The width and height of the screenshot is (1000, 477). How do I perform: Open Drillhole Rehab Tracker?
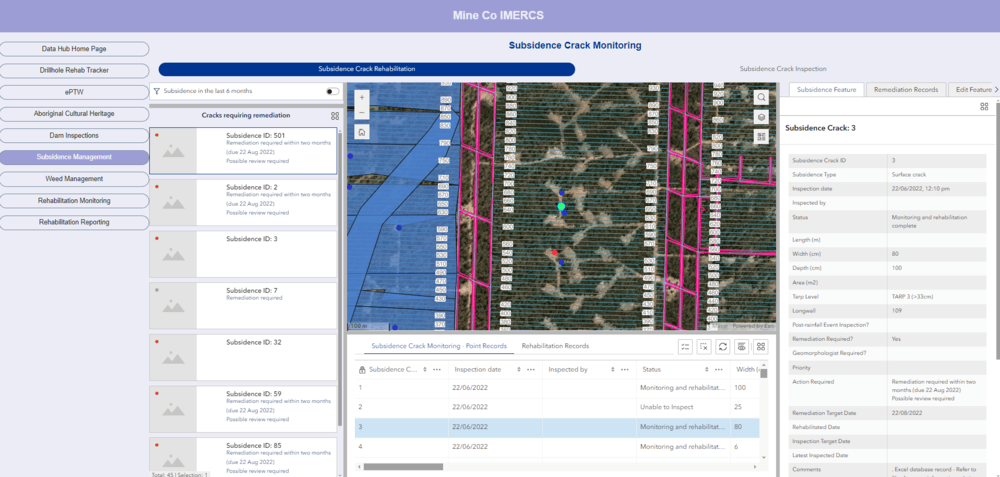coord(74,70)
